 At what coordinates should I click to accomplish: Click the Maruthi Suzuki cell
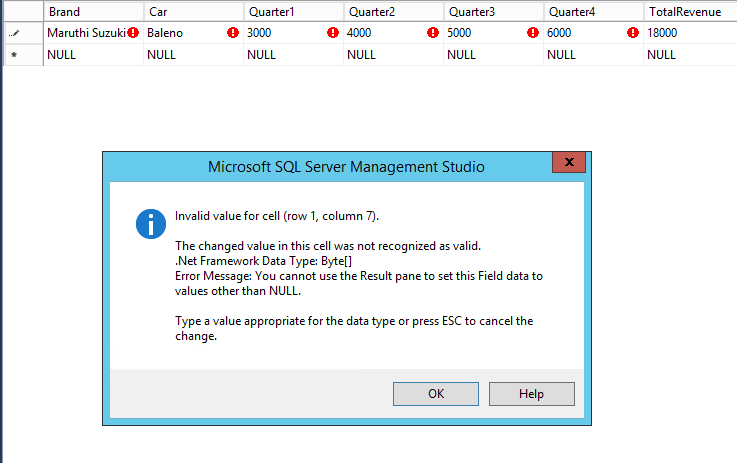tap(94, 33)
